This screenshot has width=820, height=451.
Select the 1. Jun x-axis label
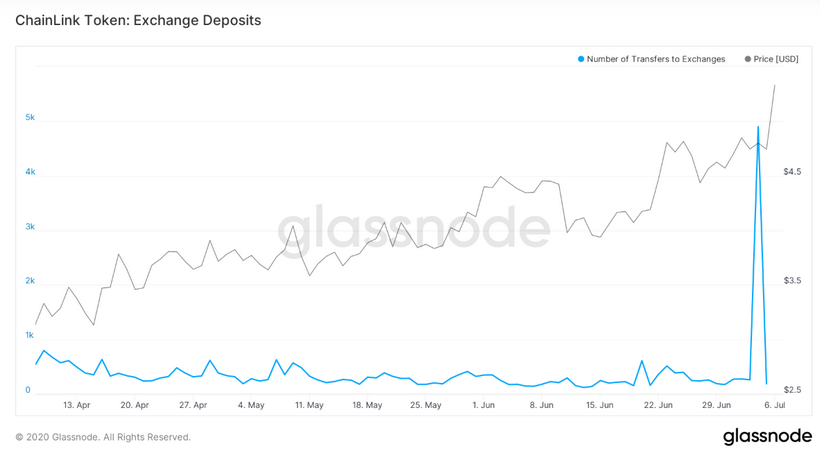(x=482, y=405)
